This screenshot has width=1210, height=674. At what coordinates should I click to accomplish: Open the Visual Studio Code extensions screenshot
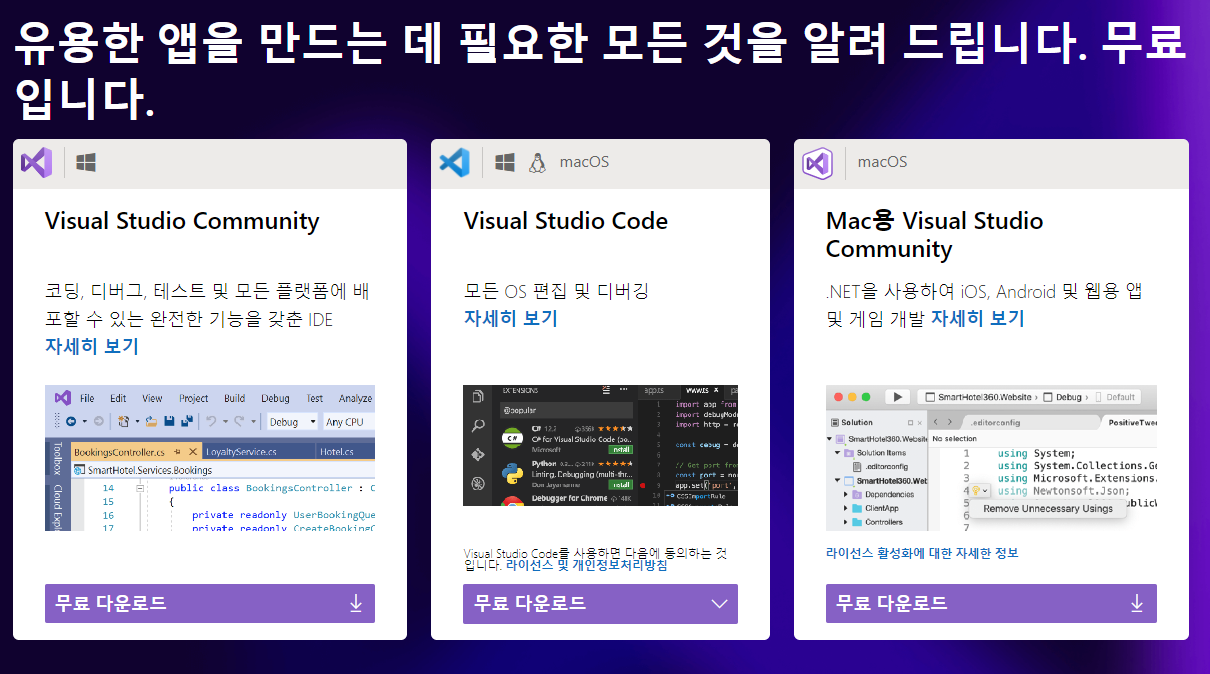[x=600, y=445]
